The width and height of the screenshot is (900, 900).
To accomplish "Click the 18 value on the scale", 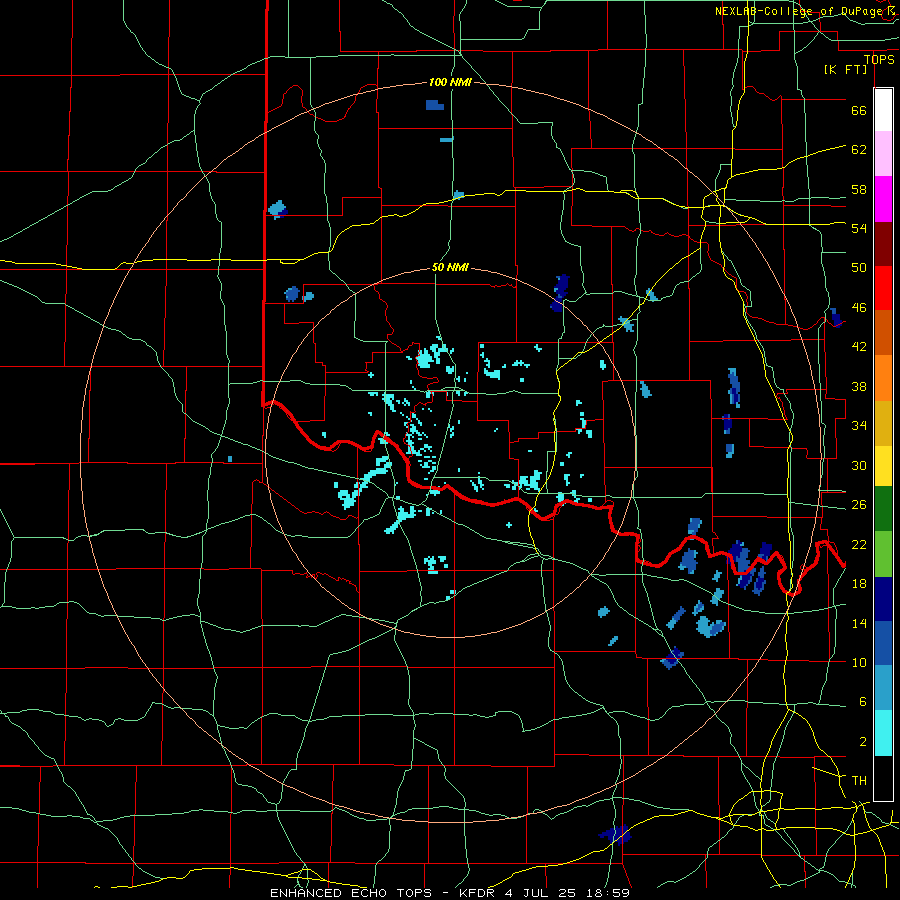I will click(x=859, y=584).
